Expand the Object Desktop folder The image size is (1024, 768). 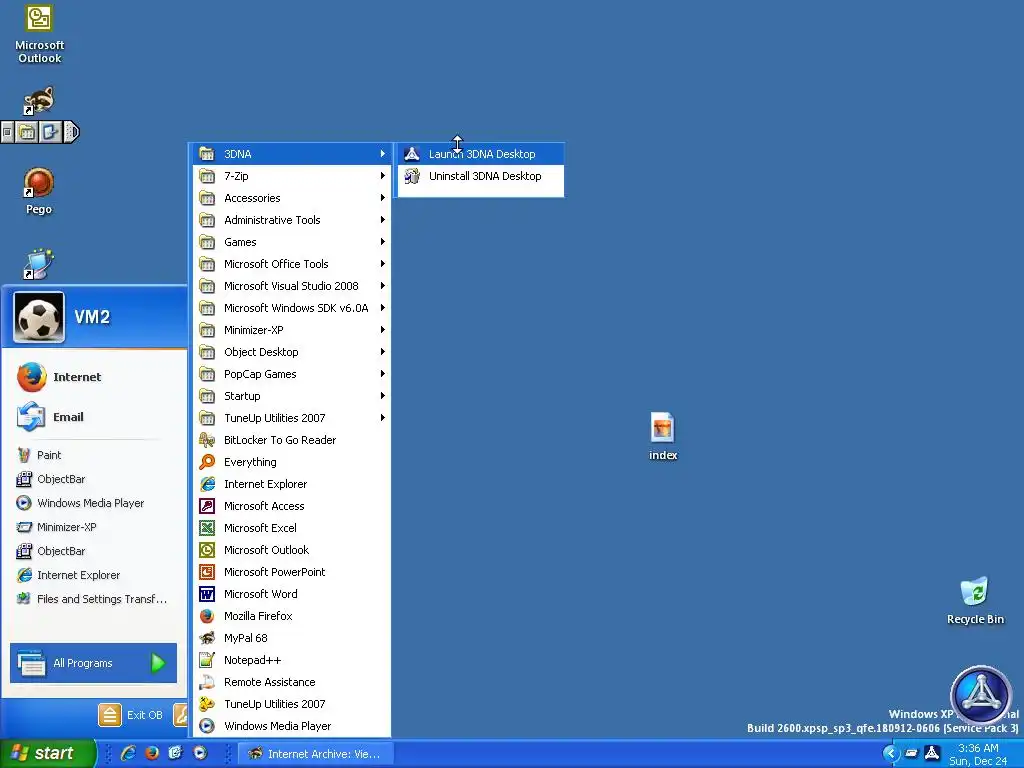(x=292, y=352)
